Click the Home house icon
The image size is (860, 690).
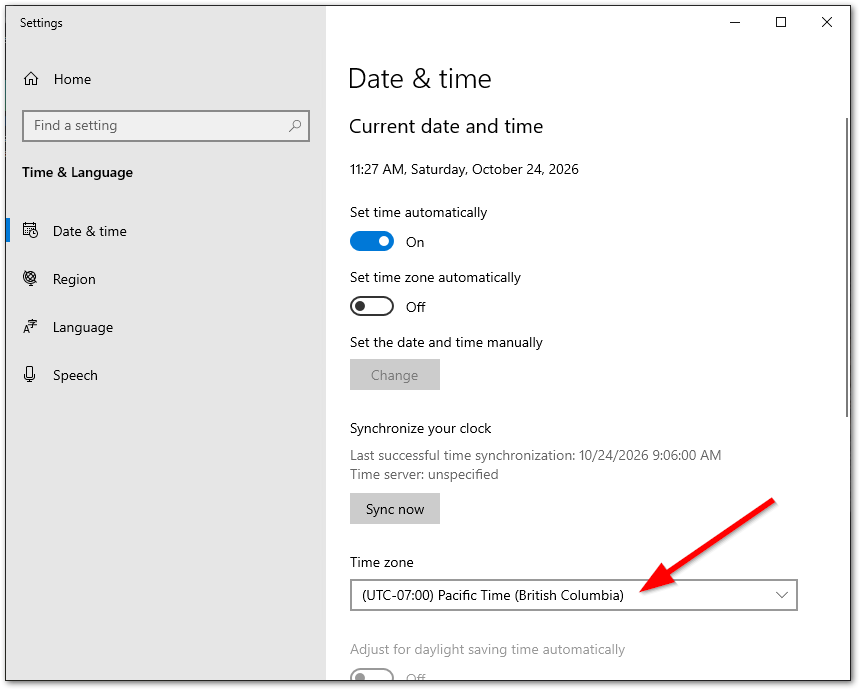tap(31, 79)
